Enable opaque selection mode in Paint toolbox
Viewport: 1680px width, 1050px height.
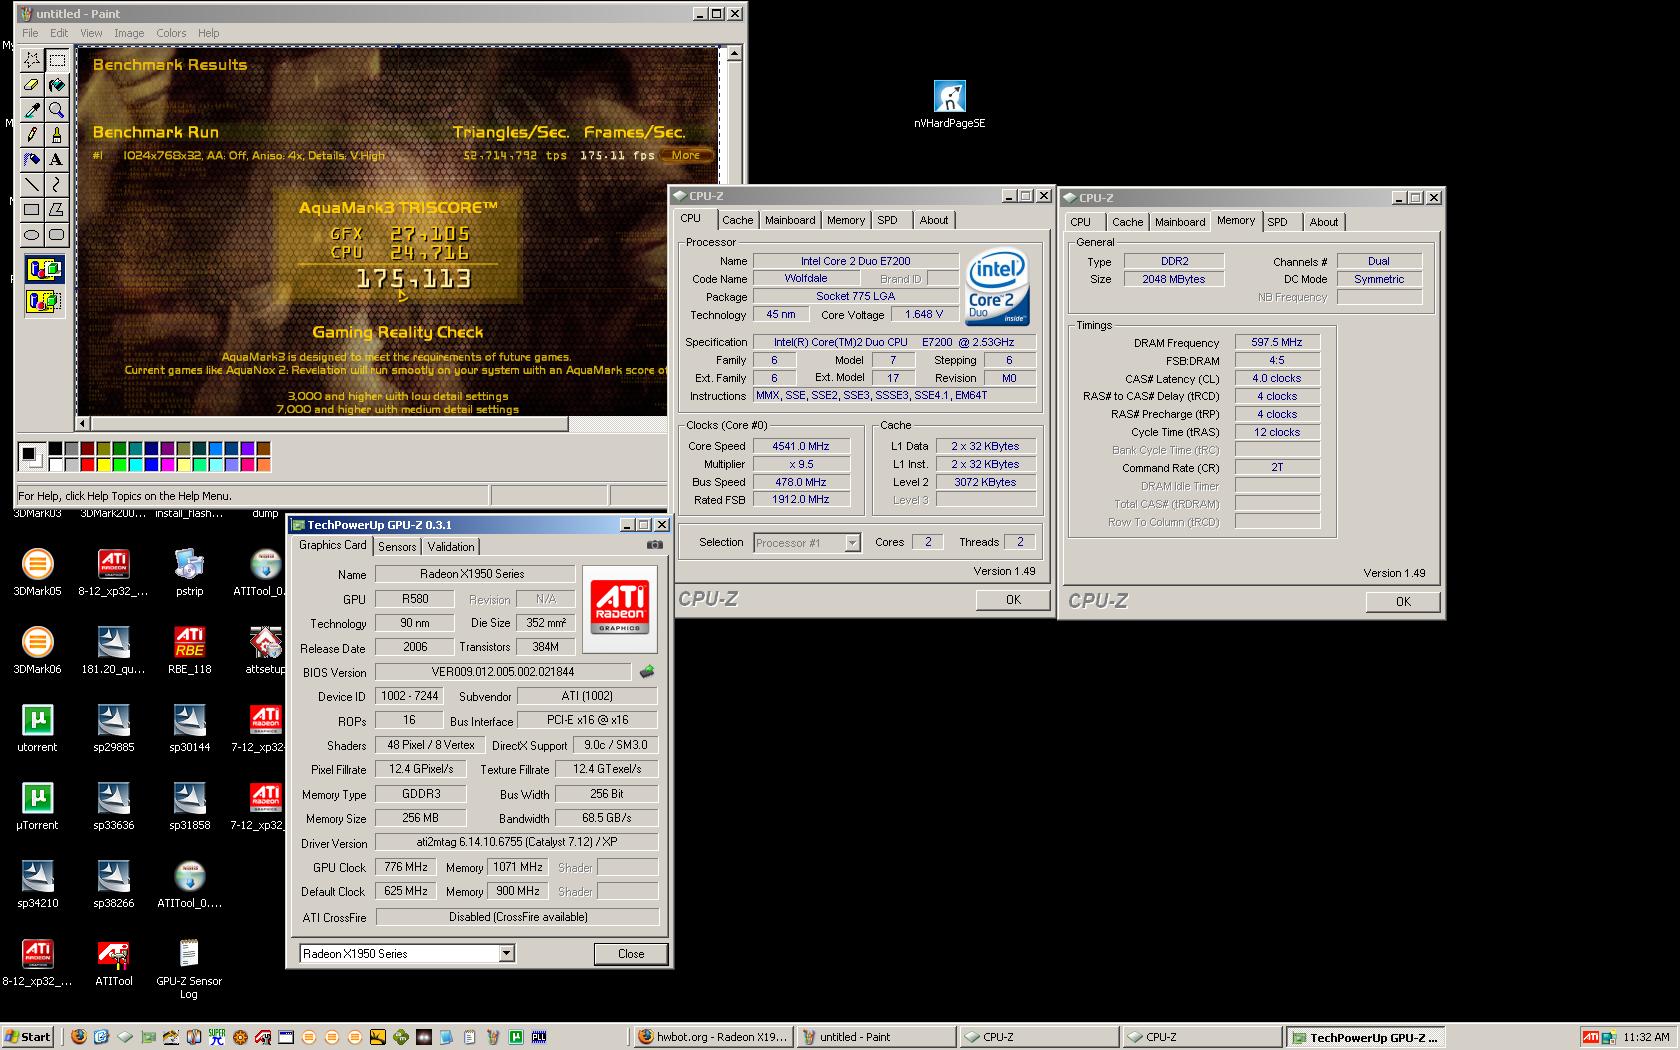click(x=44, y=269)
